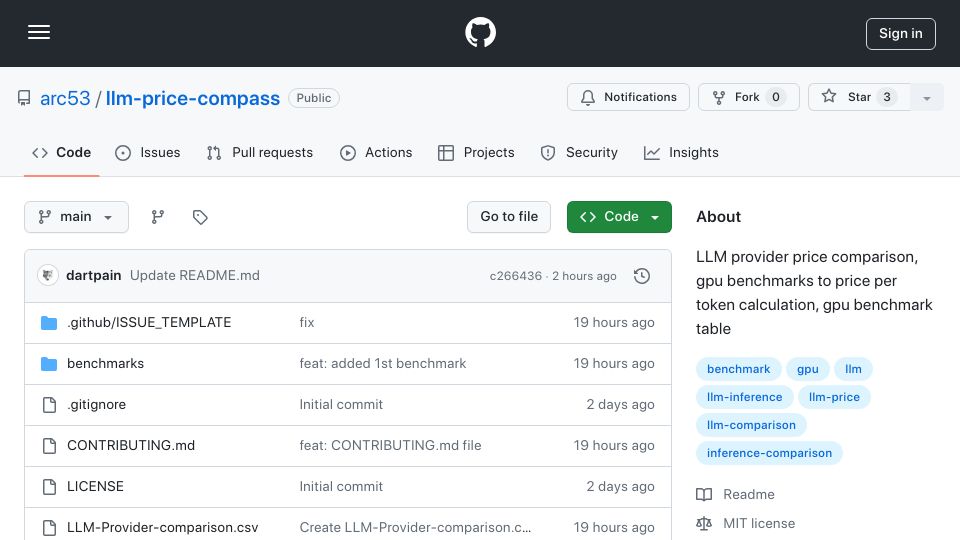Open the llm-price-compass repository link
The image size is (960, 540).
pos(192,98)
